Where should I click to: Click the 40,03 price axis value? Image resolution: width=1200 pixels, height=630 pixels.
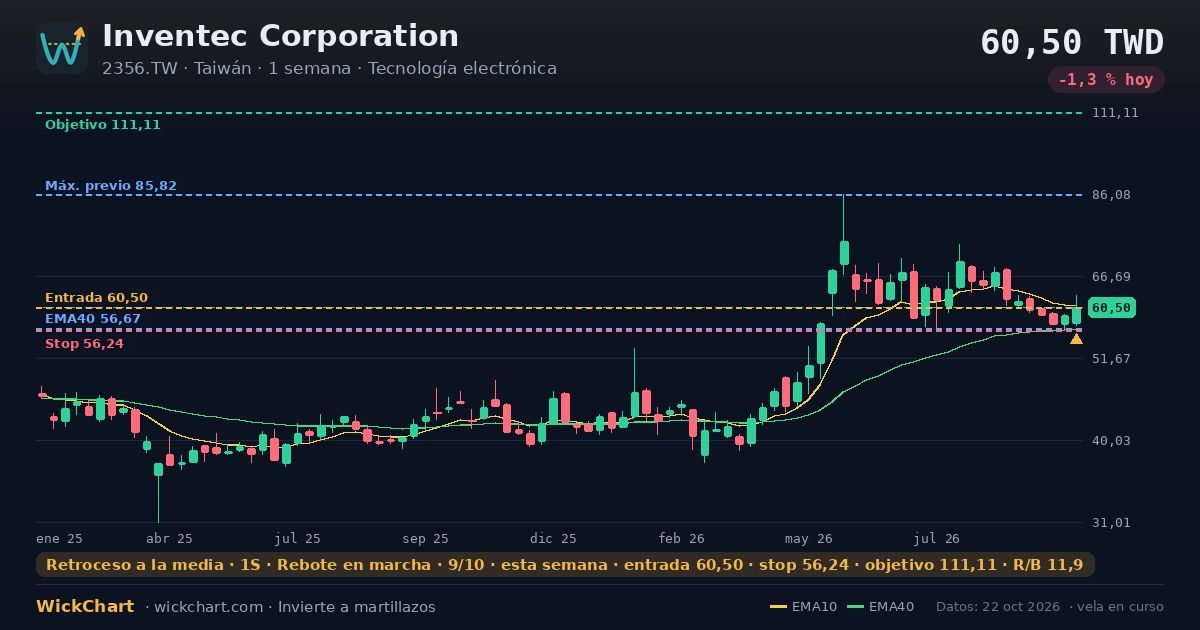click(x=1111, y=440)
